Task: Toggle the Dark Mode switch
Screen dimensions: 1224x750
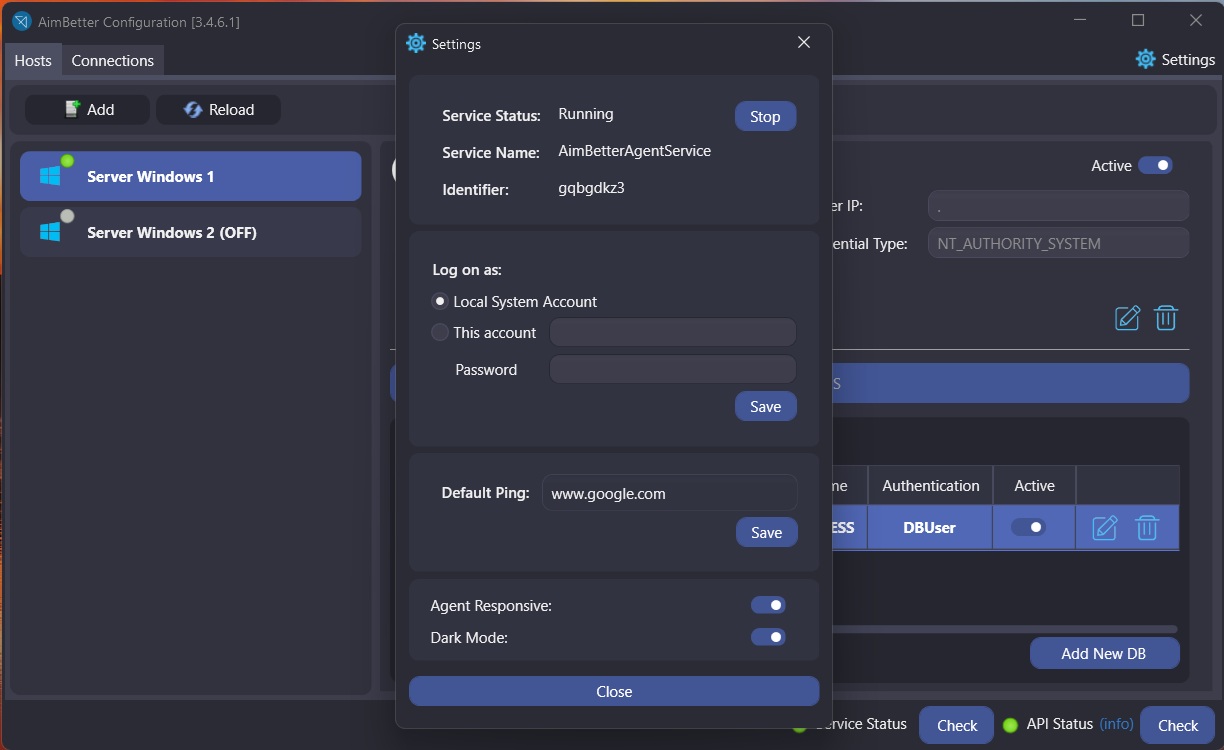Action: [x=768, y=637]
